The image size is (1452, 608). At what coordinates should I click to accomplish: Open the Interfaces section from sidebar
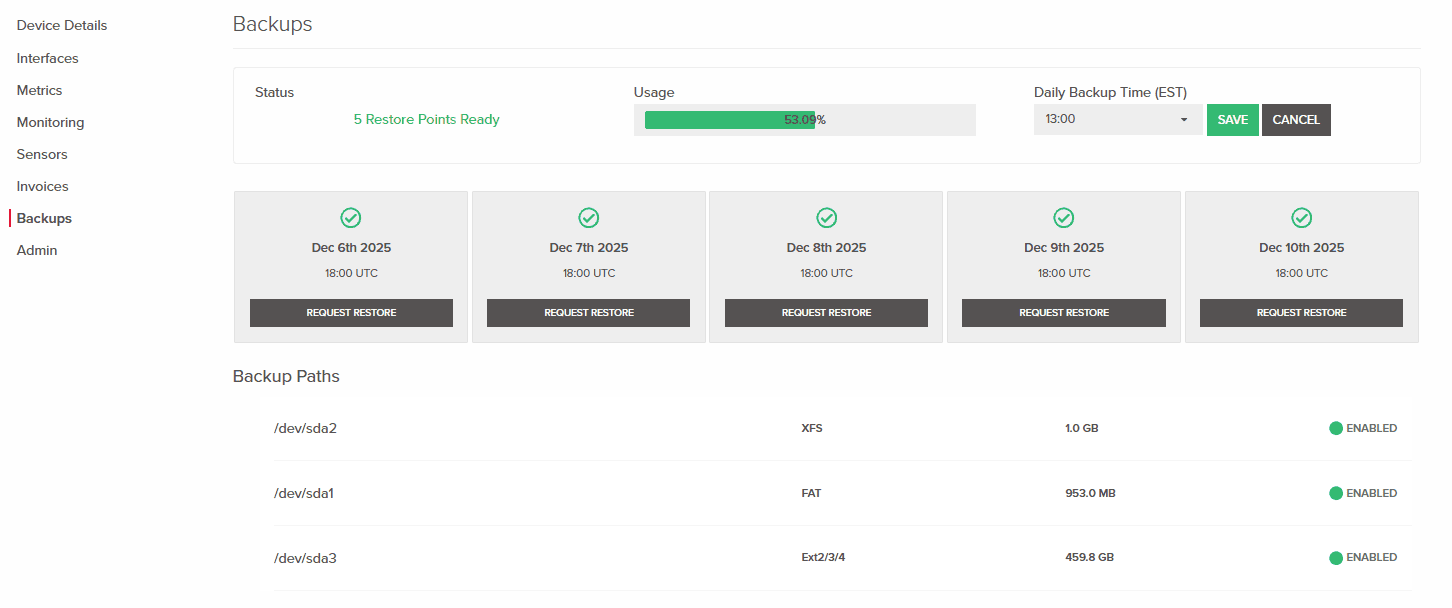coord(47,58)
